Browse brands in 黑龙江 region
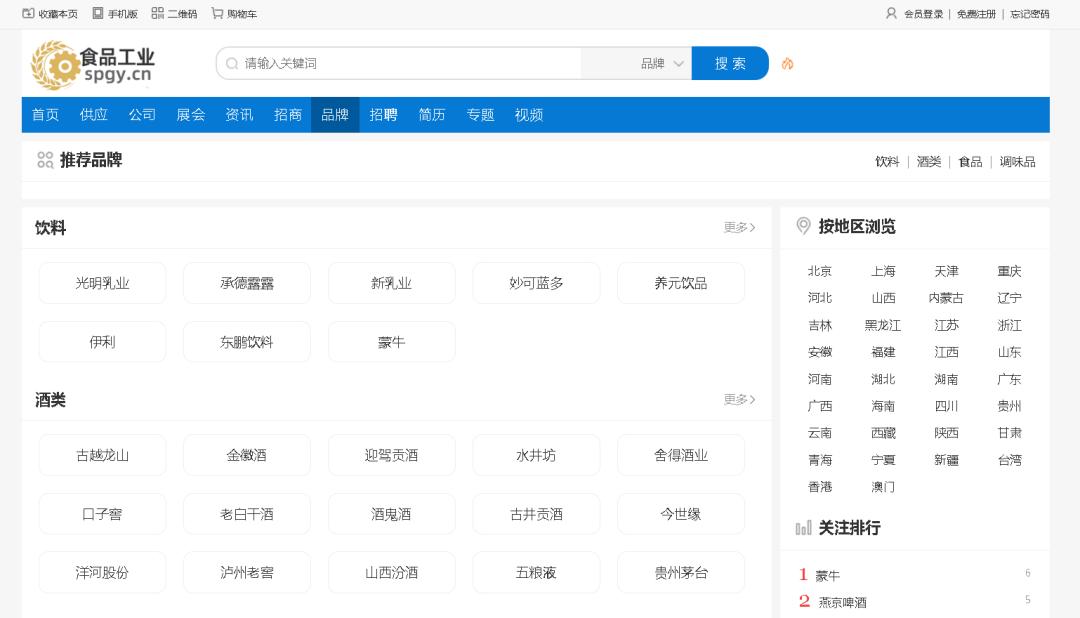 coord(883,325)
